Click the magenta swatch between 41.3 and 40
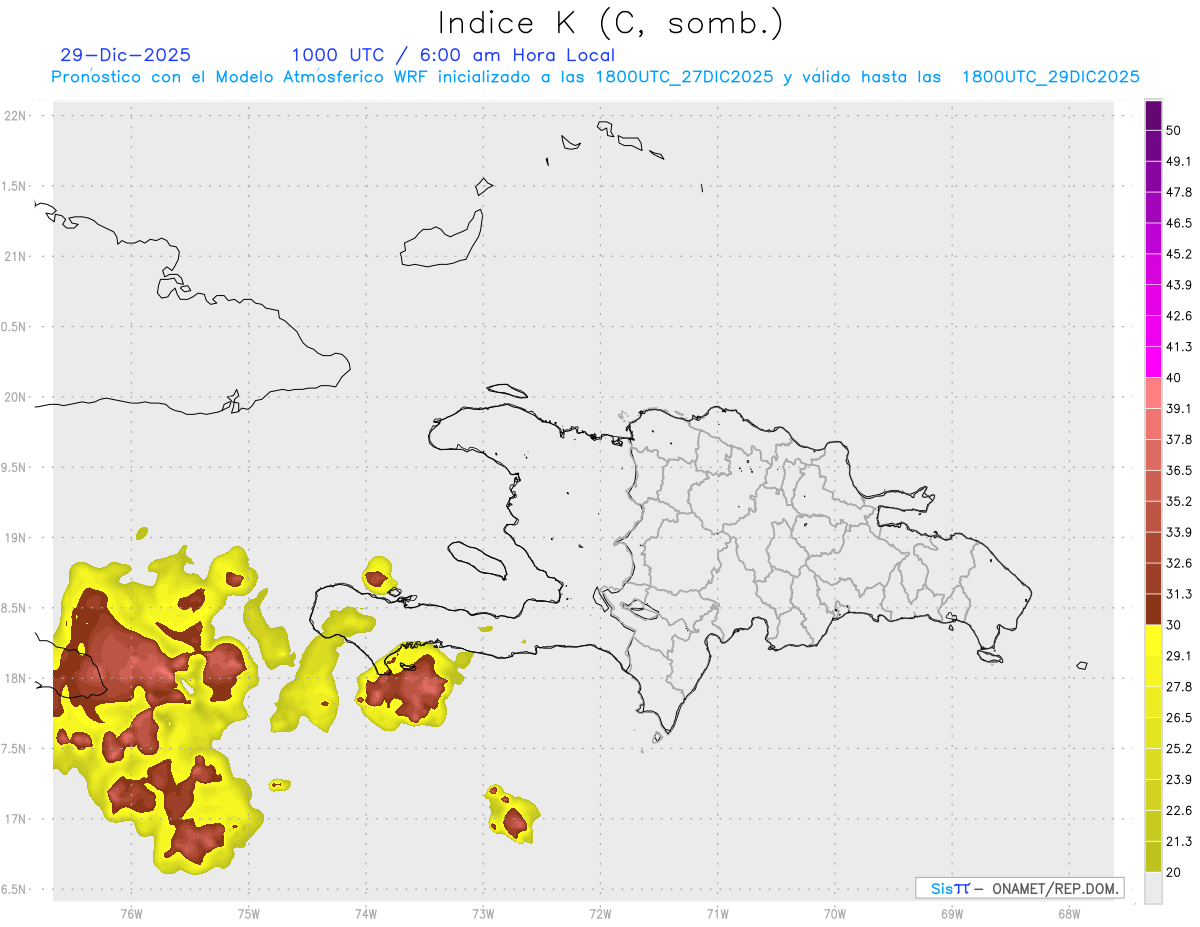This screenshot has height=927, width=1200. 1153,362
